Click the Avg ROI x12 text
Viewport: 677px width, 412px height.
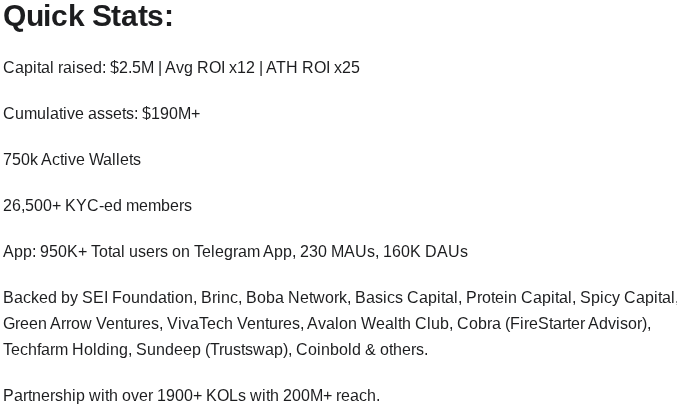coord(210,68)
